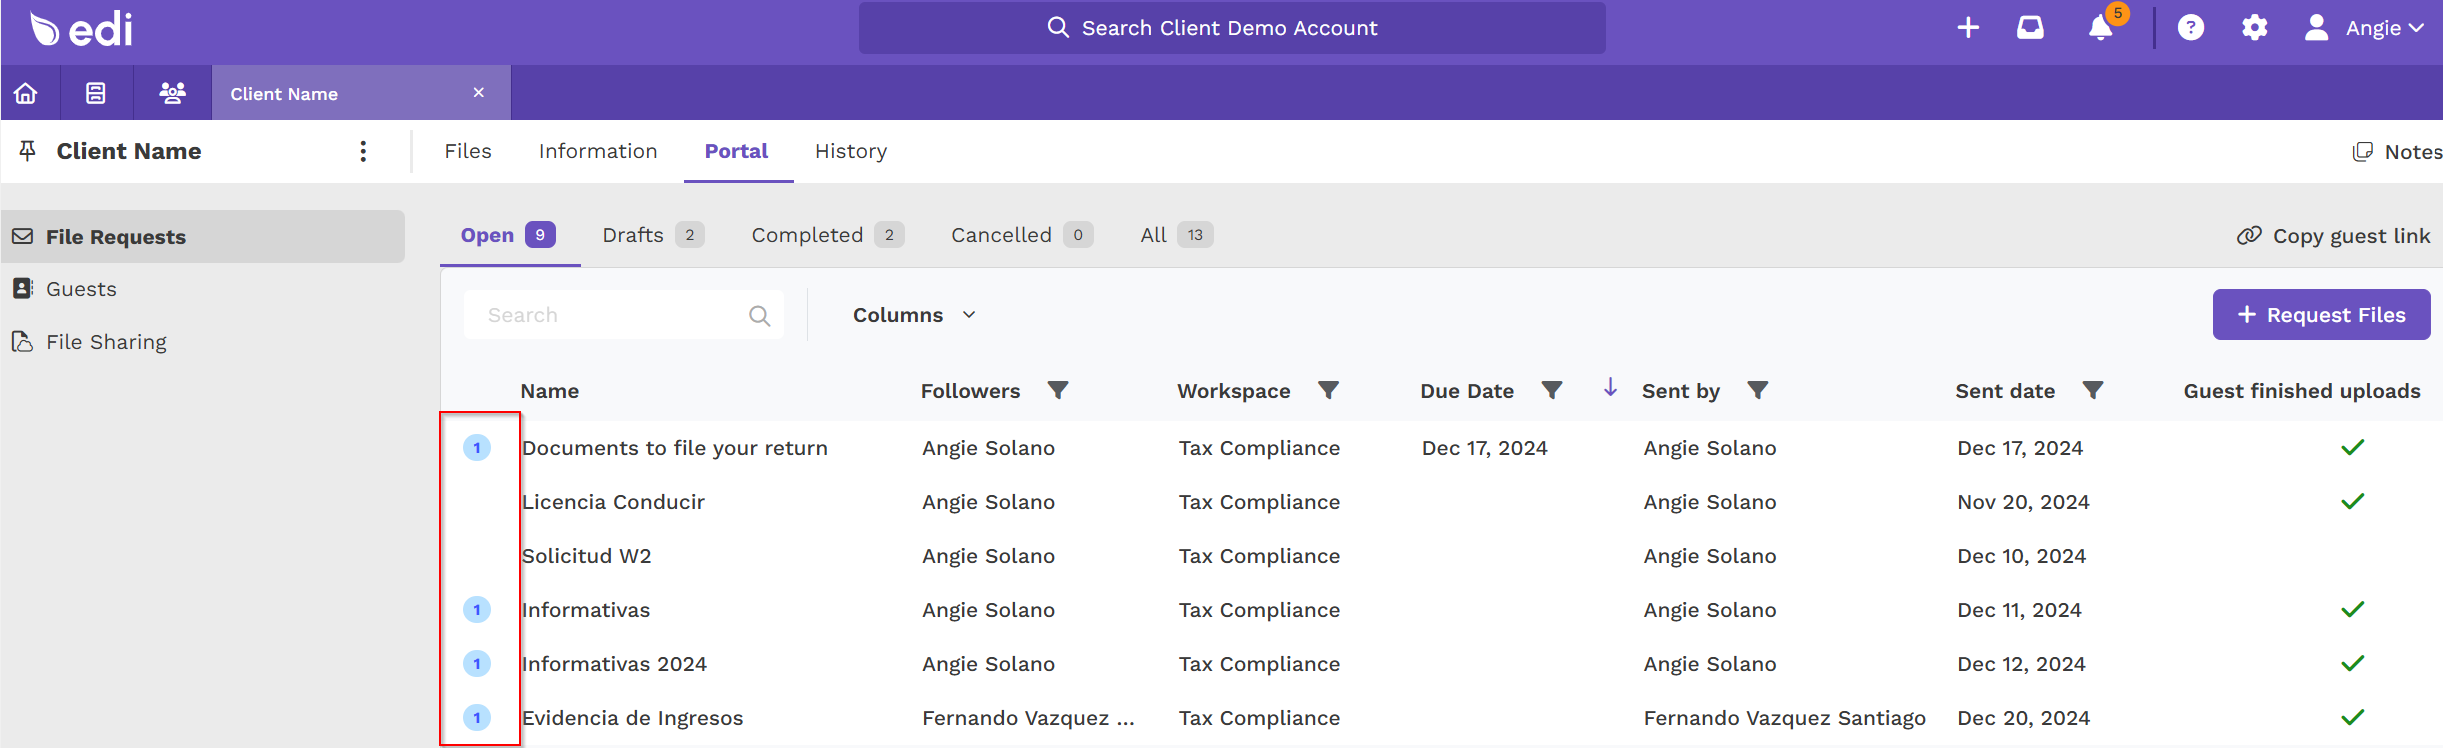Open the inbox tray icon
Image resolution: width=2443 pixels, height=748 pixels.
[2030, 28]
